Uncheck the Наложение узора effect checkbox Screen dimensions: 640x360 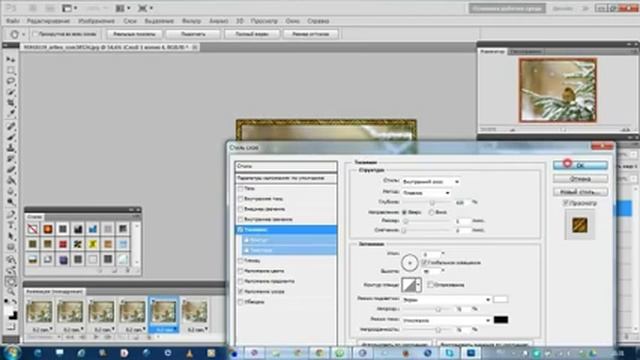click(x=240, y=291)
